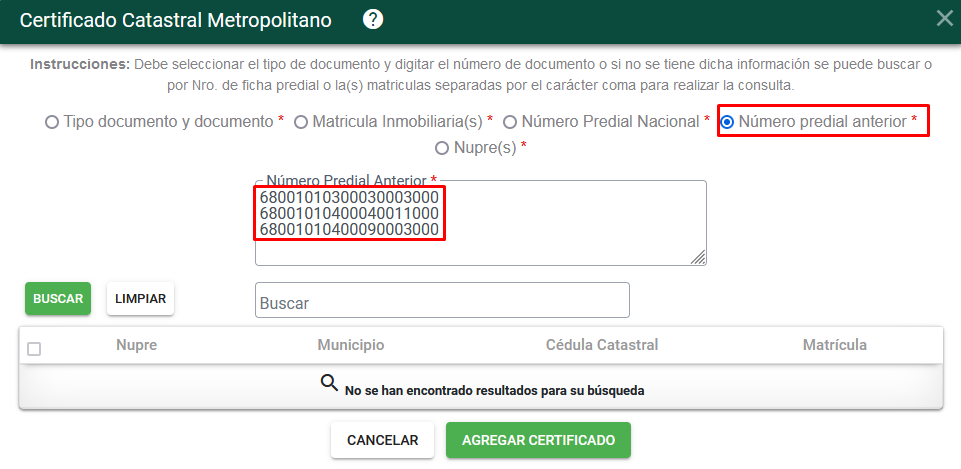
Task: Click the Matrícula column header
Action: [x=835, y=345]
